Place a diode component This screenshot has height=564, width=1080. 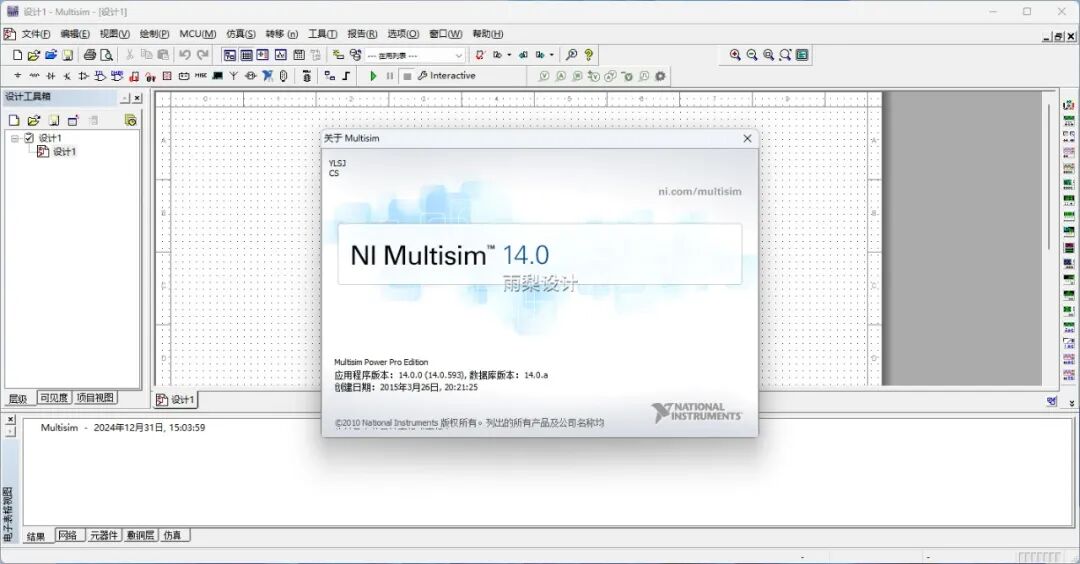click(50, 76)
